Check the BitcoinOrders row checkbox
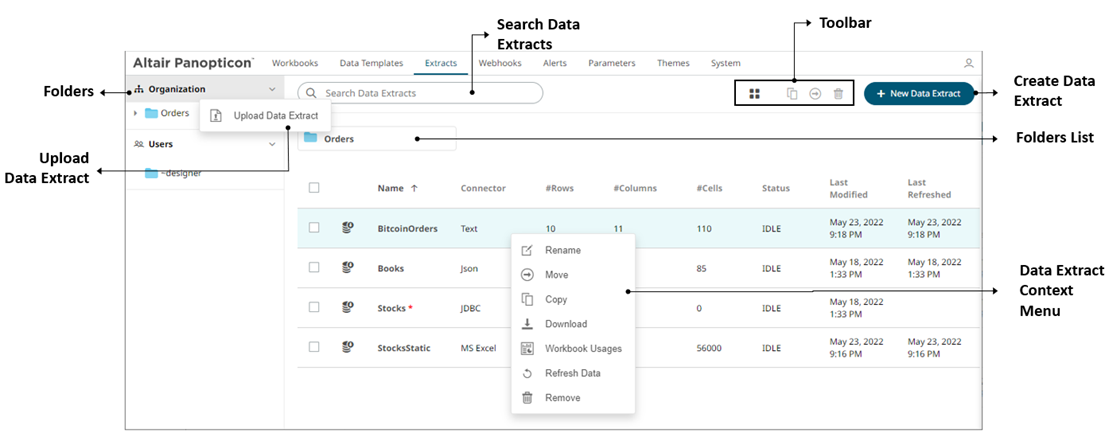The image size is (1109, 433). 314,228
